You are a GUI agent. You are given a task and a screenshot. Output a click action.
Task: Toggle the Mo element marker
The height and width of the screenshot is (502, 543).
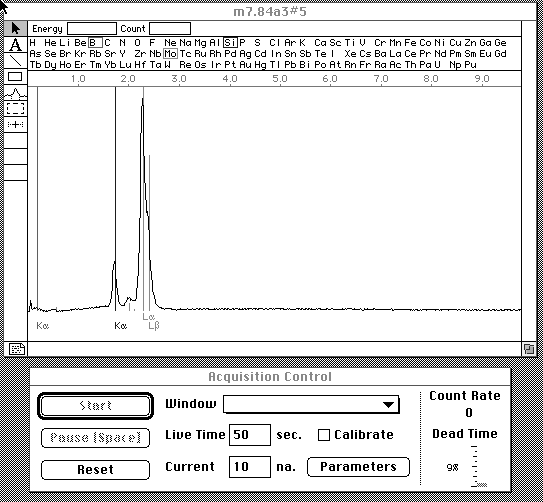[x=170, y=54]
